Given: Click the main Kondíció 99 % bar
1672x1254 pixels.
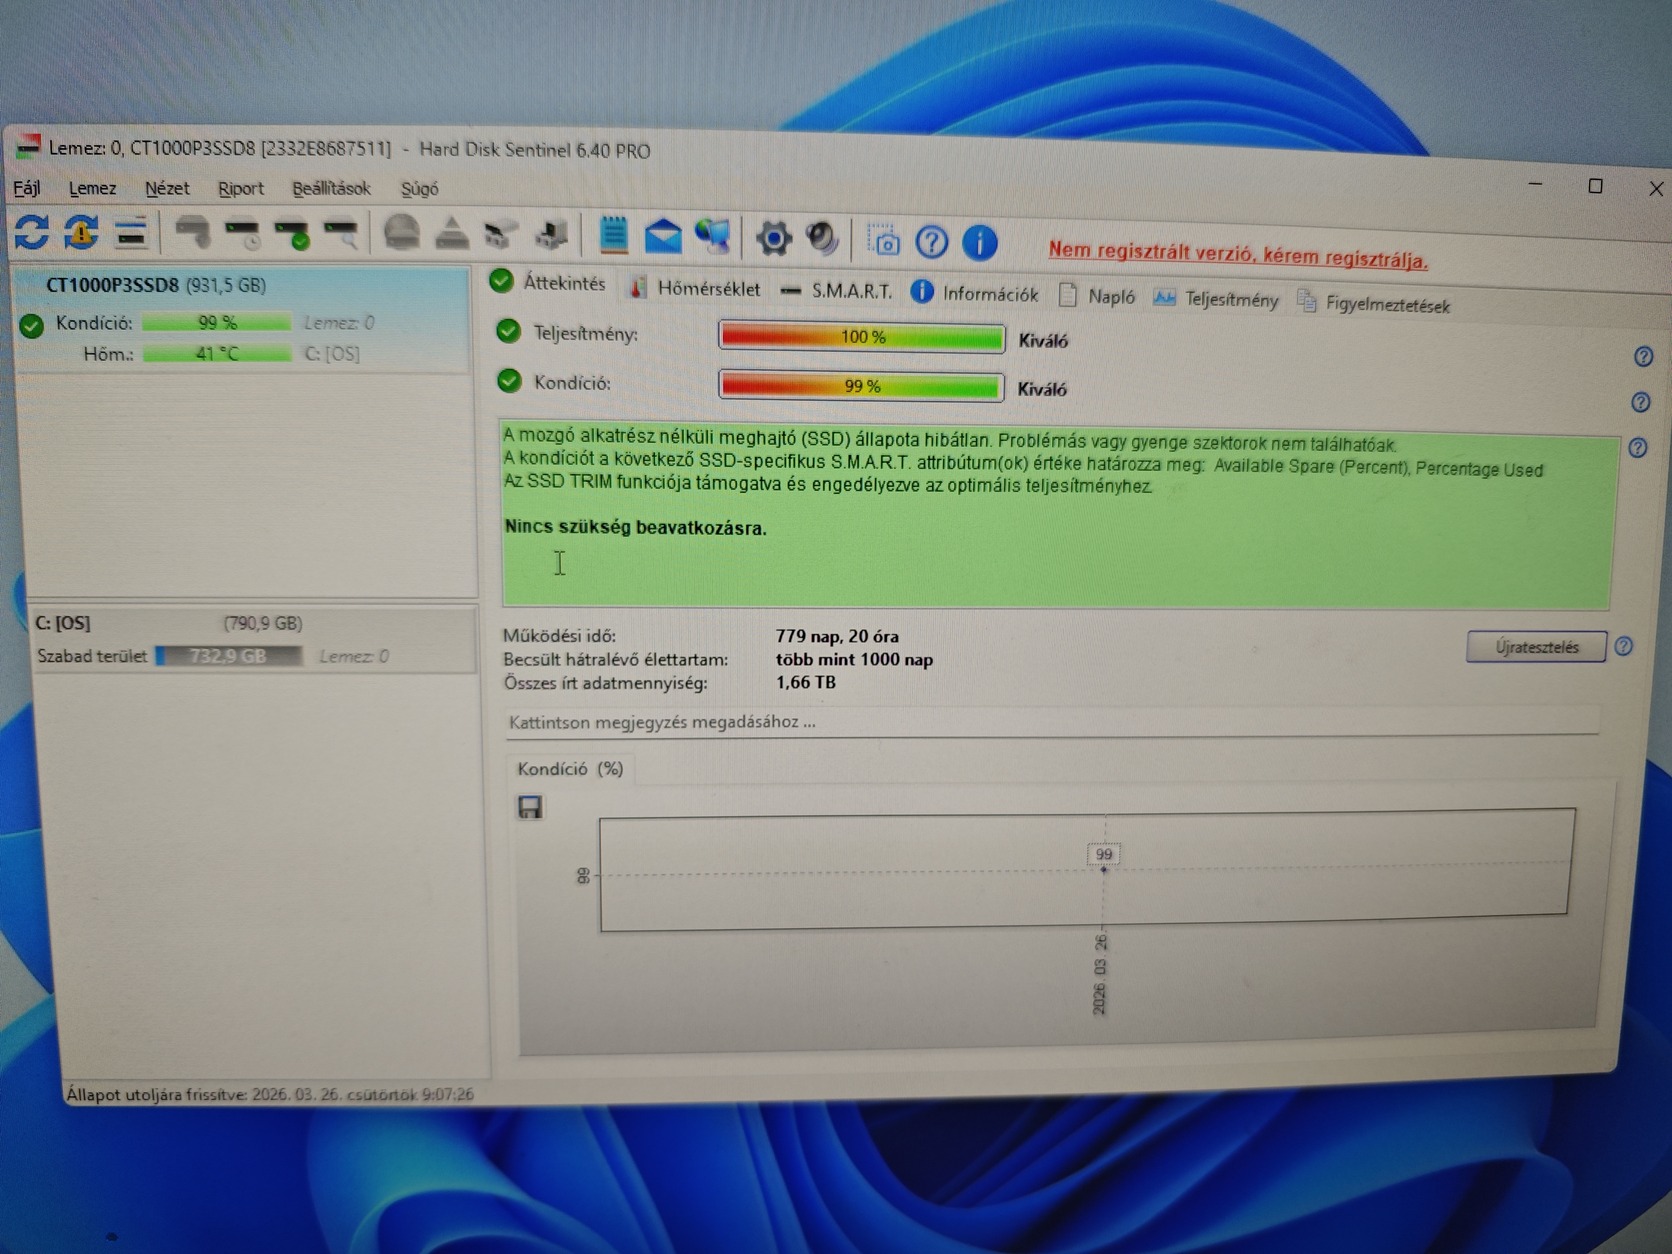Looking at the screenshot, I should click(x=861, y=385).
